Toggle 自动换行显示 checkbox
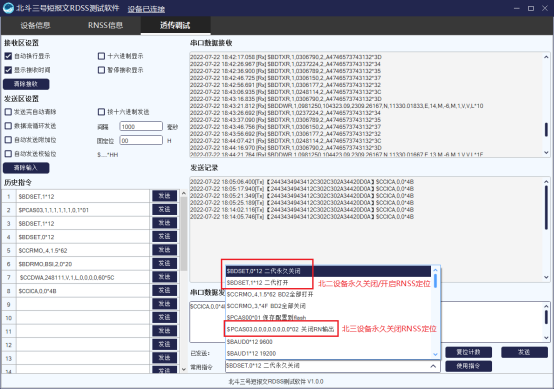Viewport: 554px width, 390px height. click(8, 56)
